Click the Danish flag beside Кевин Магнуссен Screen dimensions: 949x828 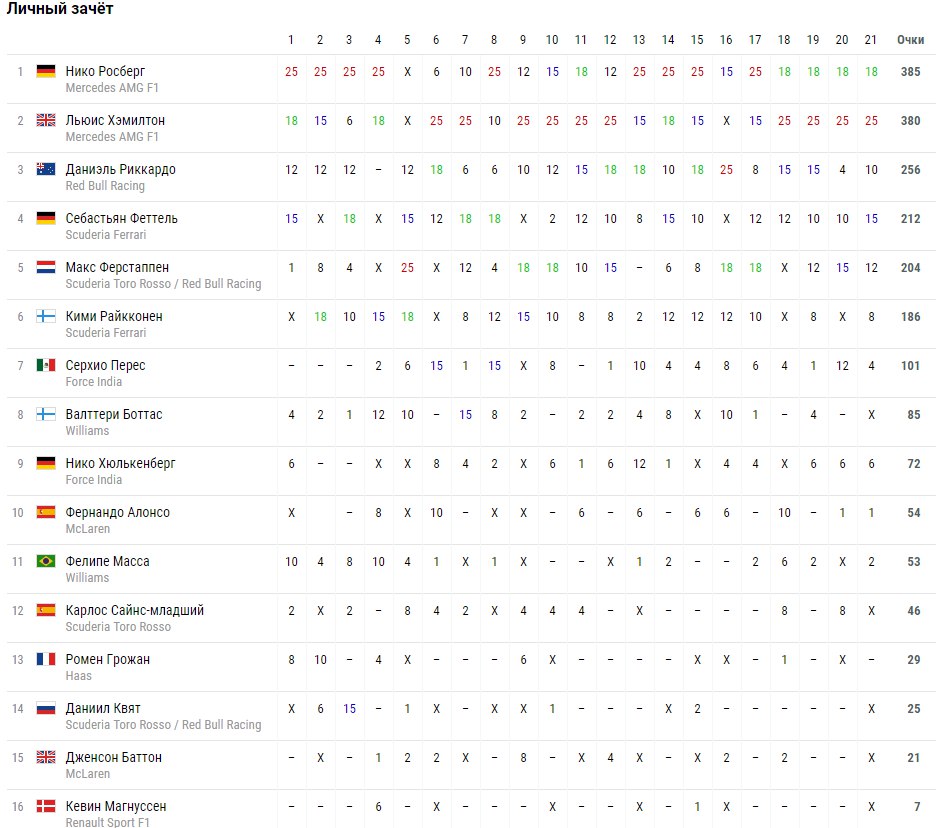45,807
